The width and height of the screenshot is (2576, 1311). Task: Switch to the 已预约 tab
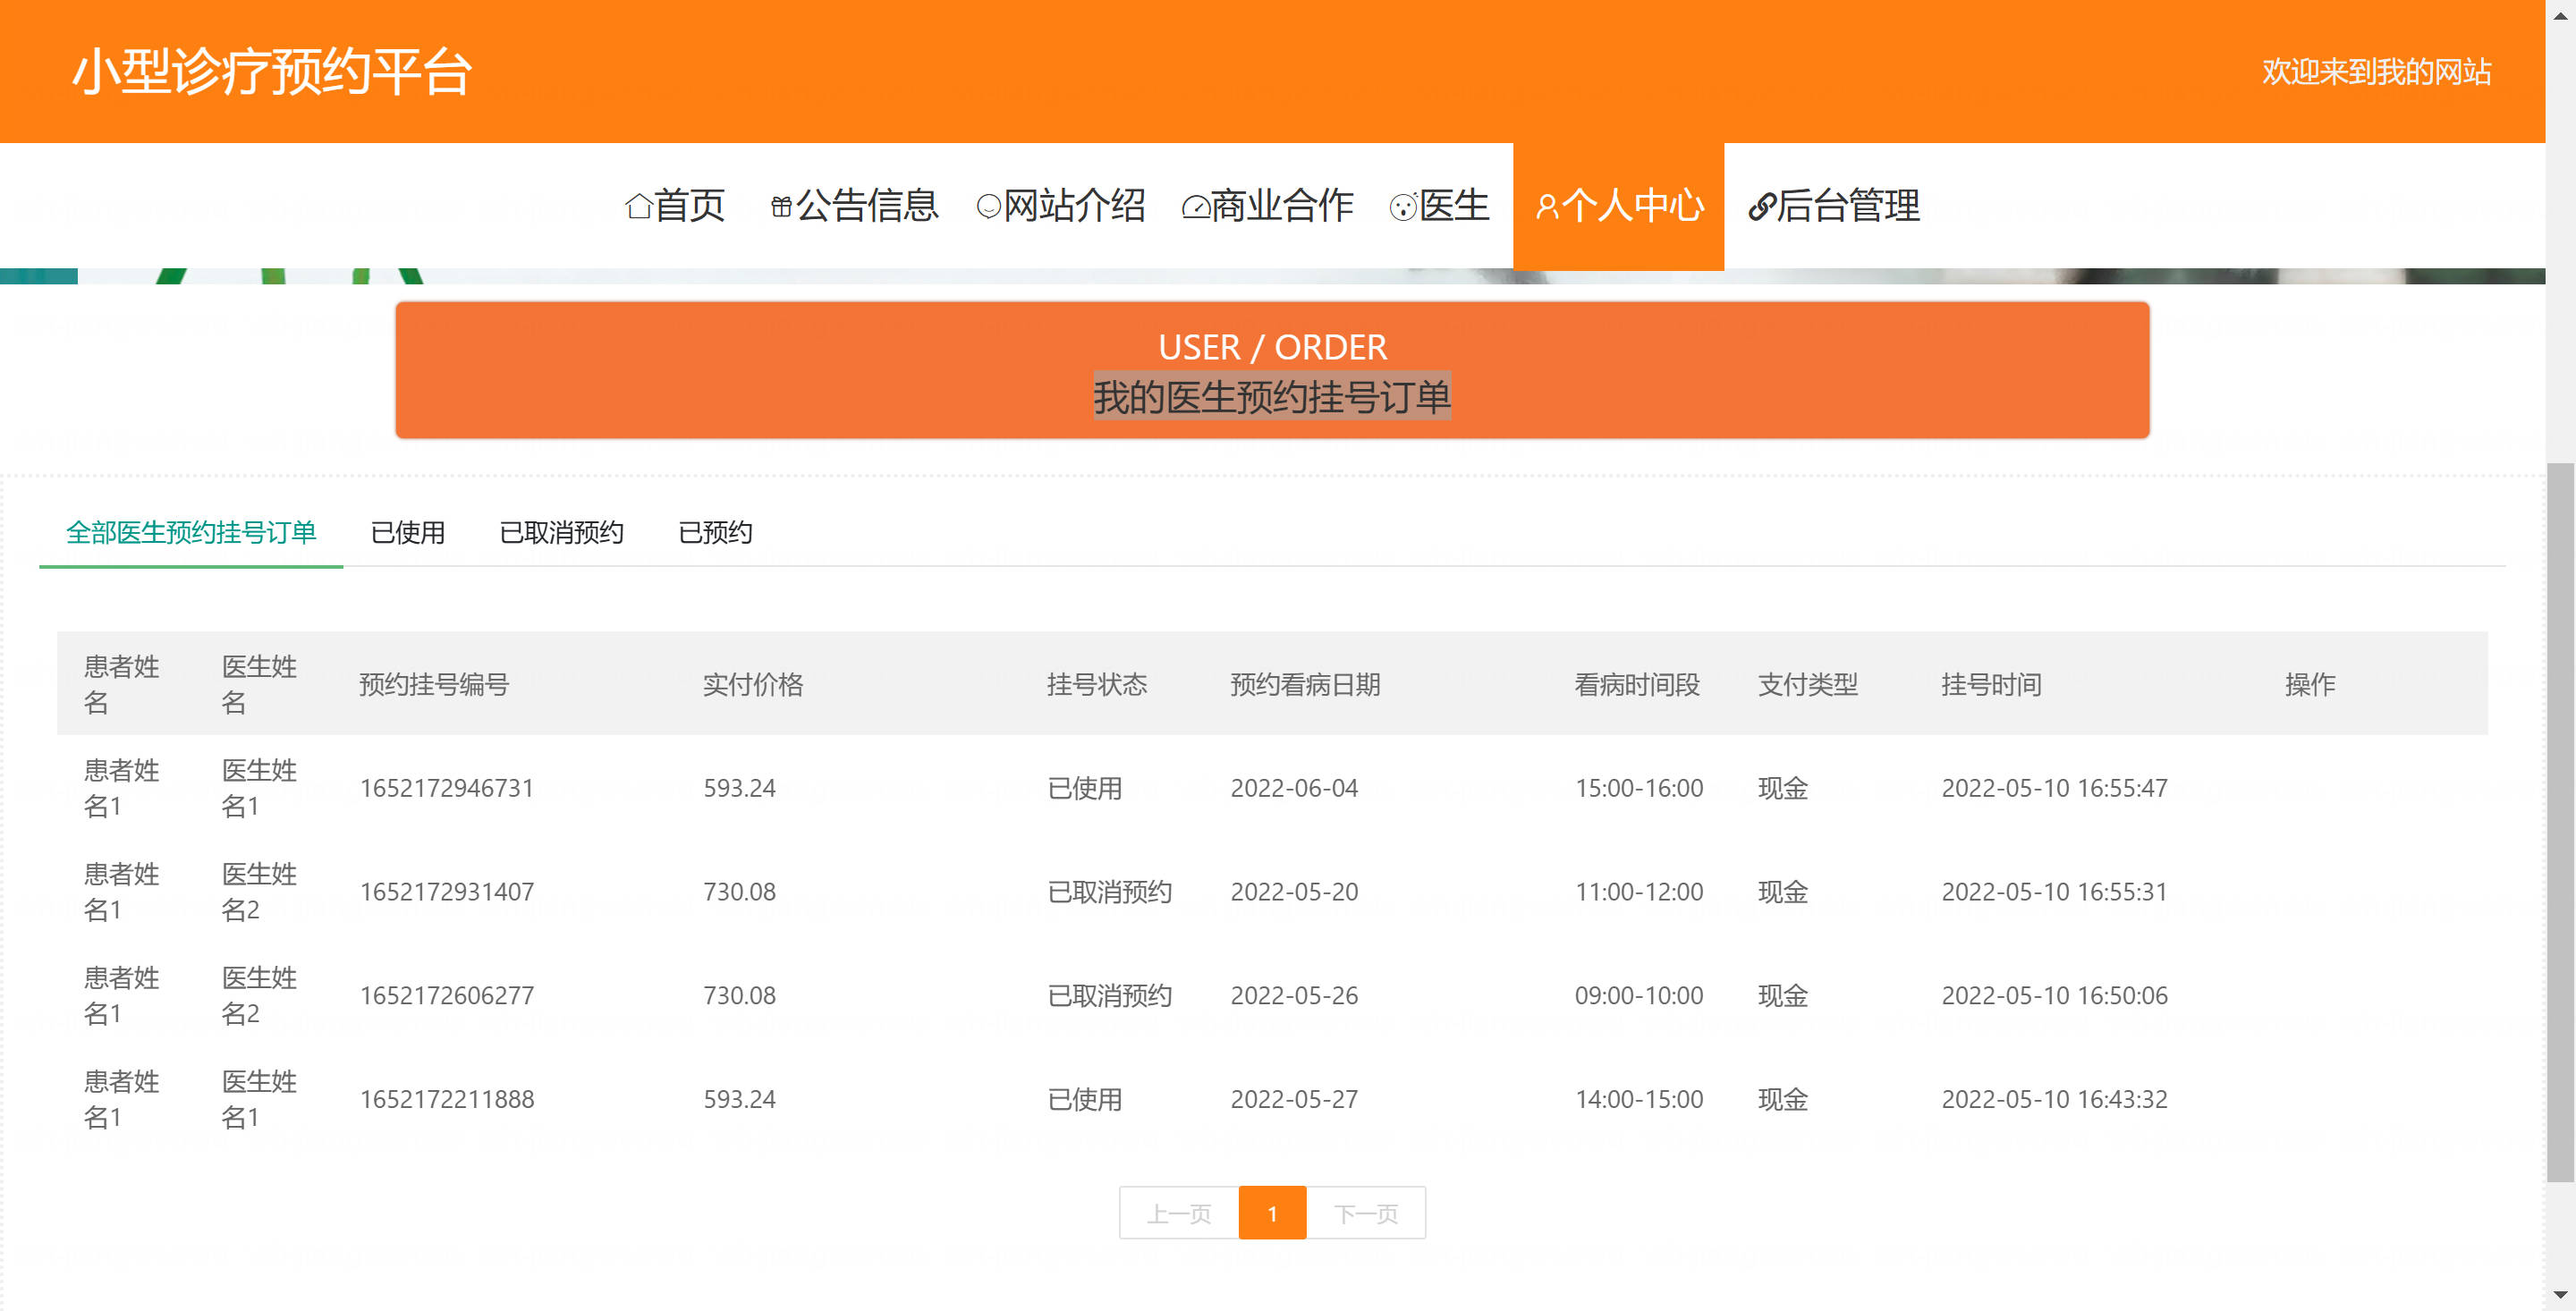point(716,532)
